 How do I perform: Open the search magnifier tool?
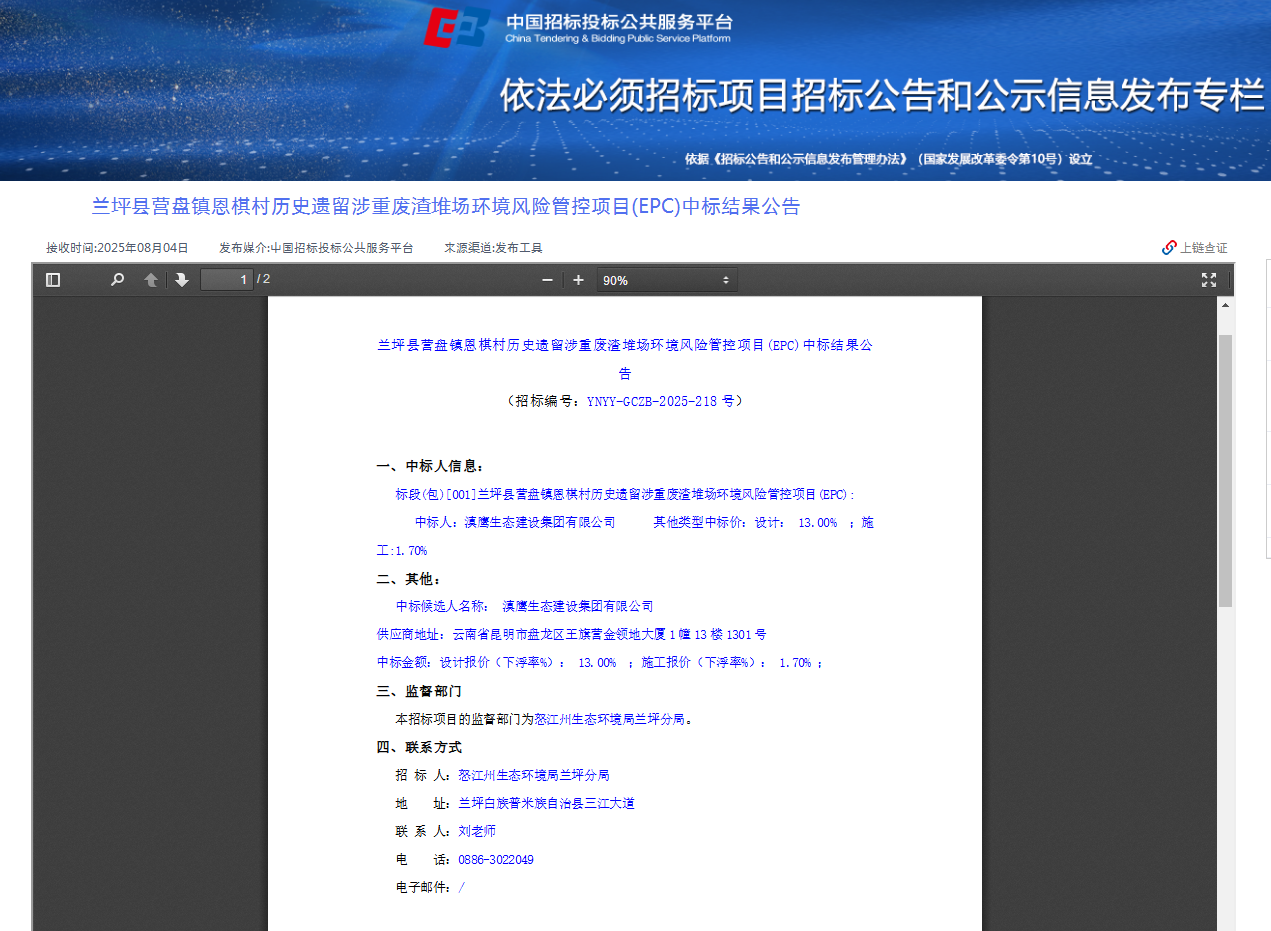(x=117, y=280)
